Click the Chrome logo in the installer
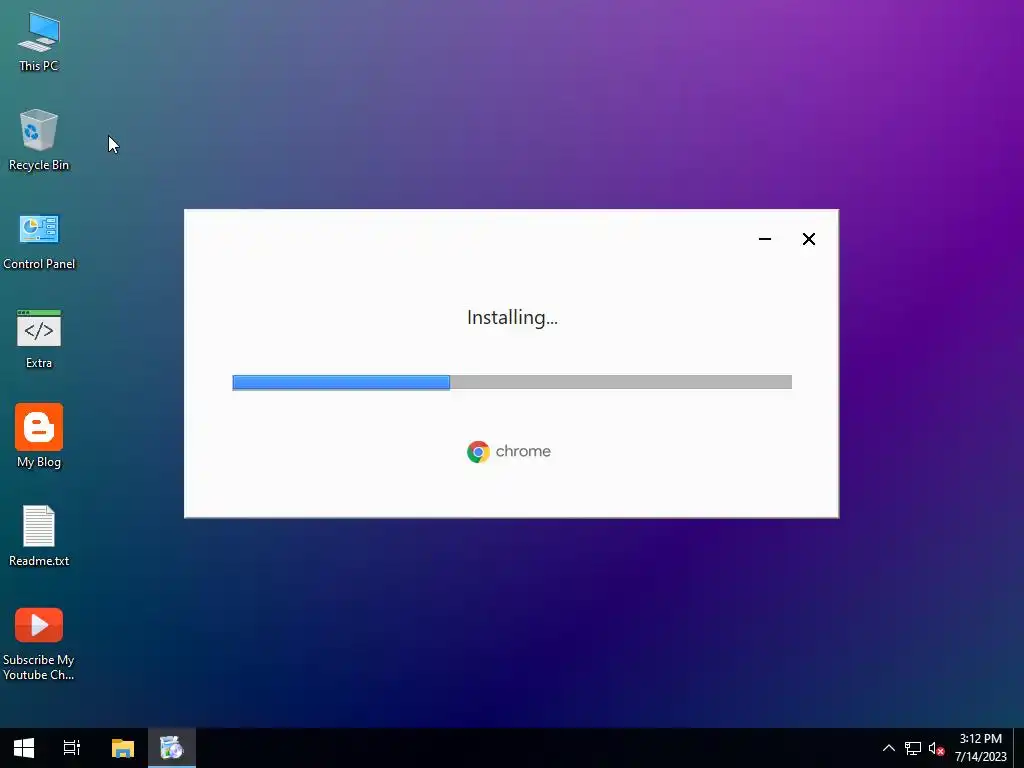1024x768 pixels. pos(478,451)
